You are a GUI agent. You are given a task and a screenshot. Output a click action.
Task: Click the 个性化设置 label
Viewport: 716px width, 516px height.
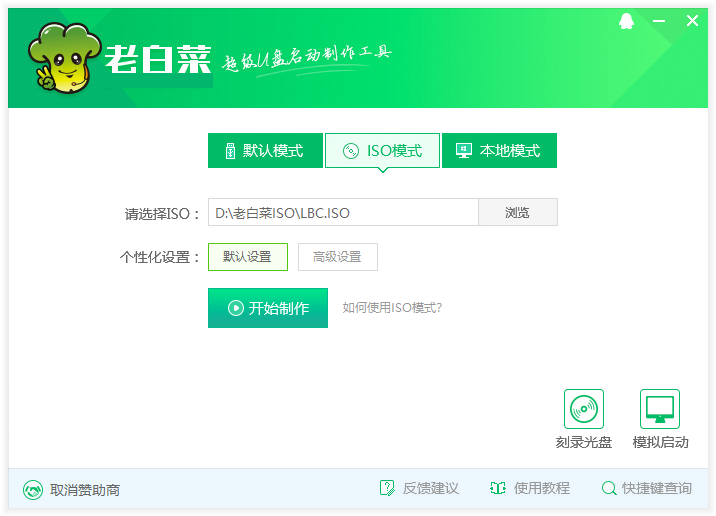tap(160, 257)
